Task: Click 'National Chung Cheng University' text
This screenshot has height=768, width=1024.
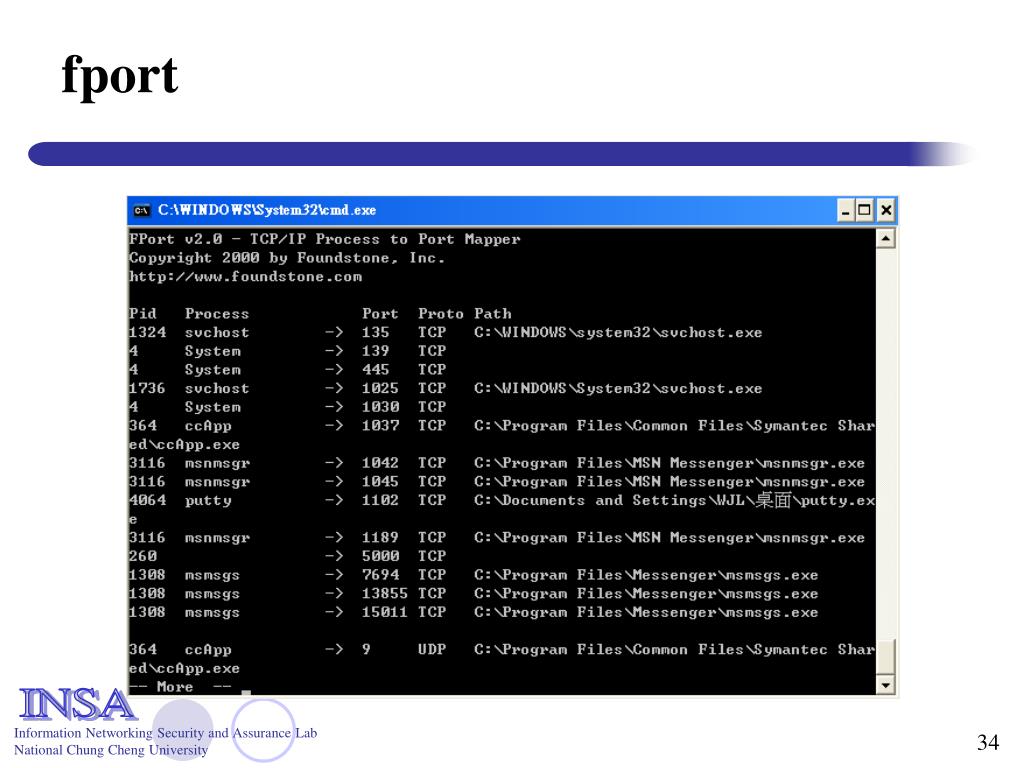Action: click(x=111, y=750)
